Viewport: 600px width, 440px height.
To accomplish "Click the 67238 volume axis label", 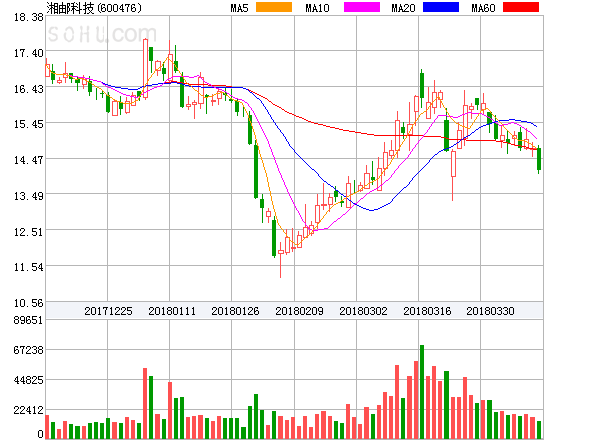I will pos(28,350).
